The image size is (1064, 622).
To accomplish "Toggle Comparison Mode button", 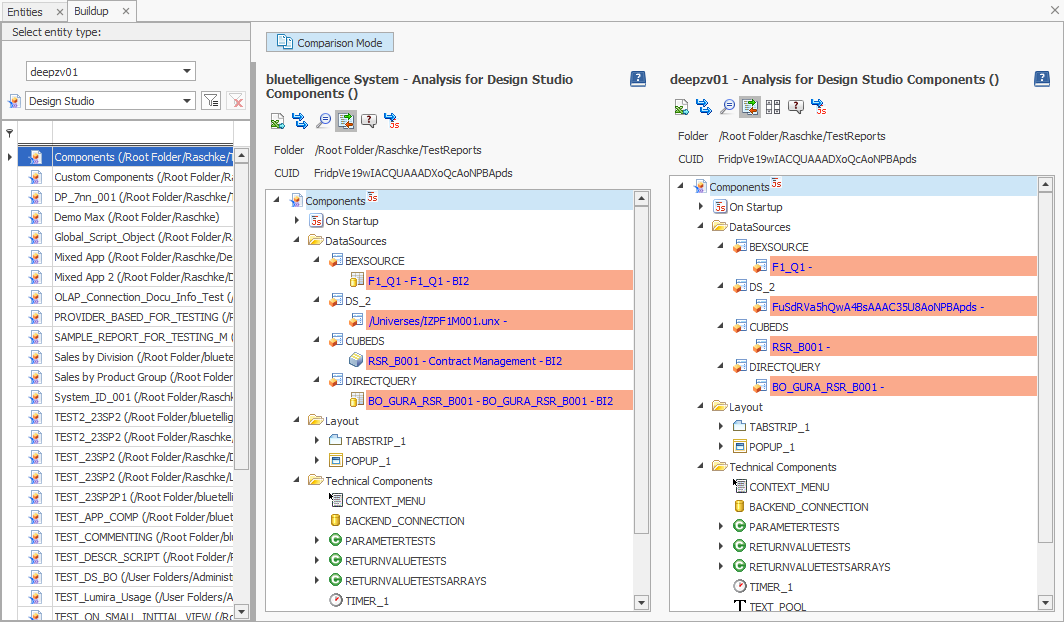I will tap(330, 42).
